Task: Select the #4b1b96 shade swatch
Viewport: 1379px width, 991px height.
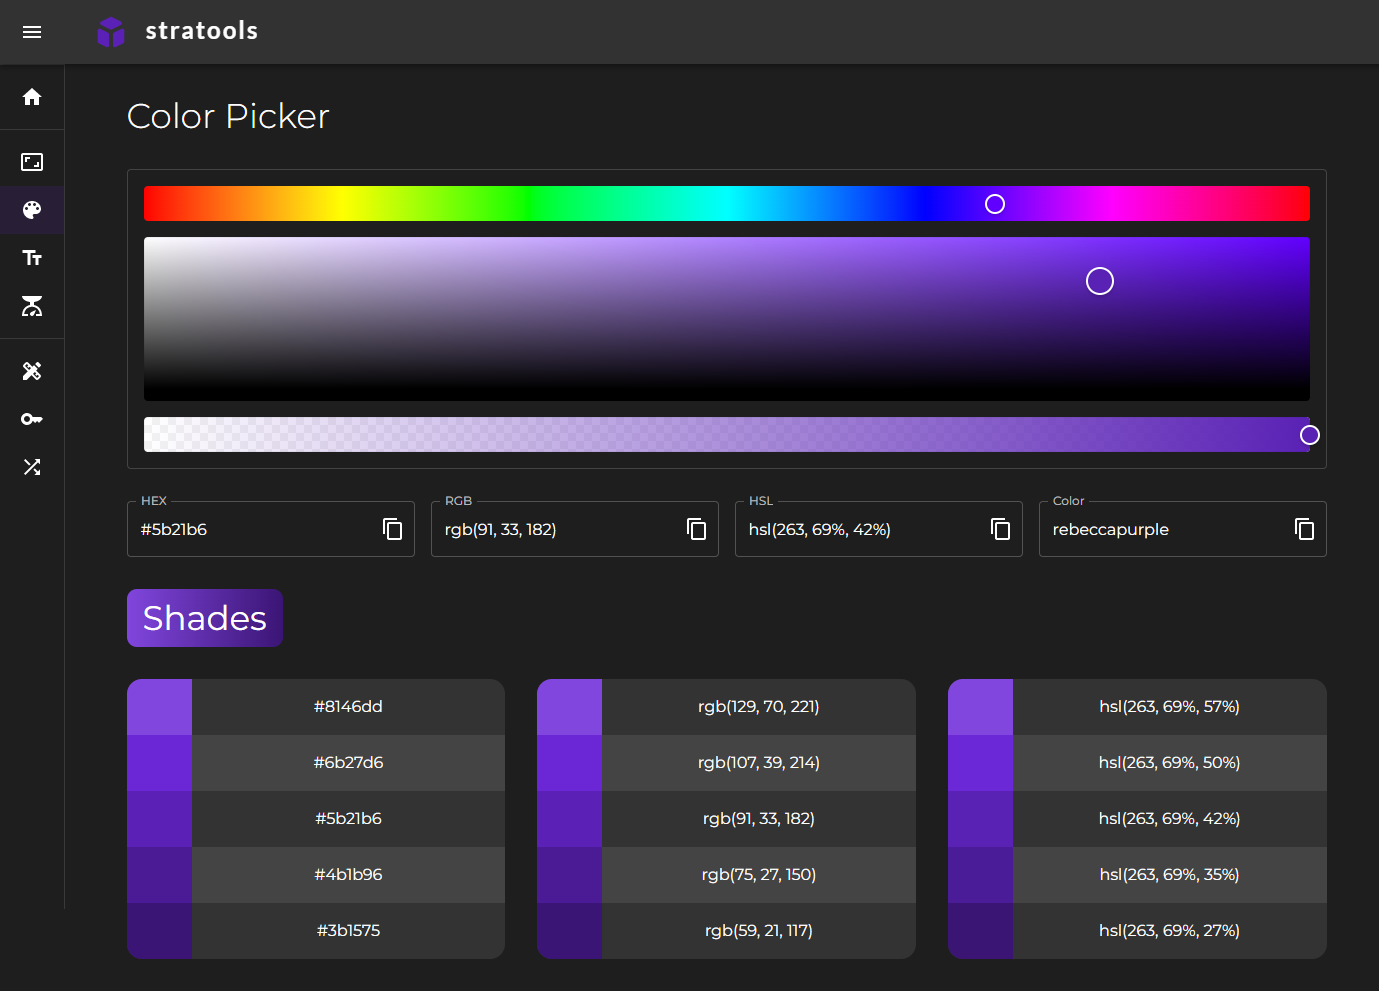Action: [159, 875]
